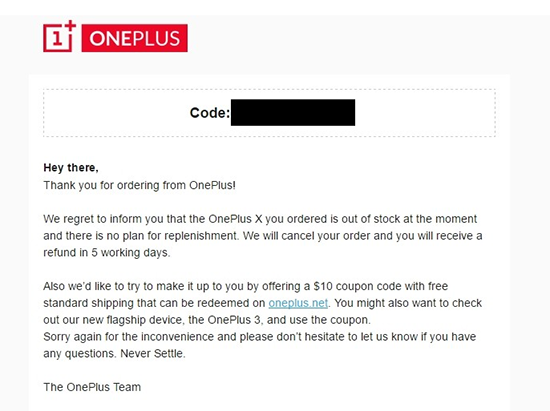Click the 'no plan for replenishment' text

tap(172, 236)
